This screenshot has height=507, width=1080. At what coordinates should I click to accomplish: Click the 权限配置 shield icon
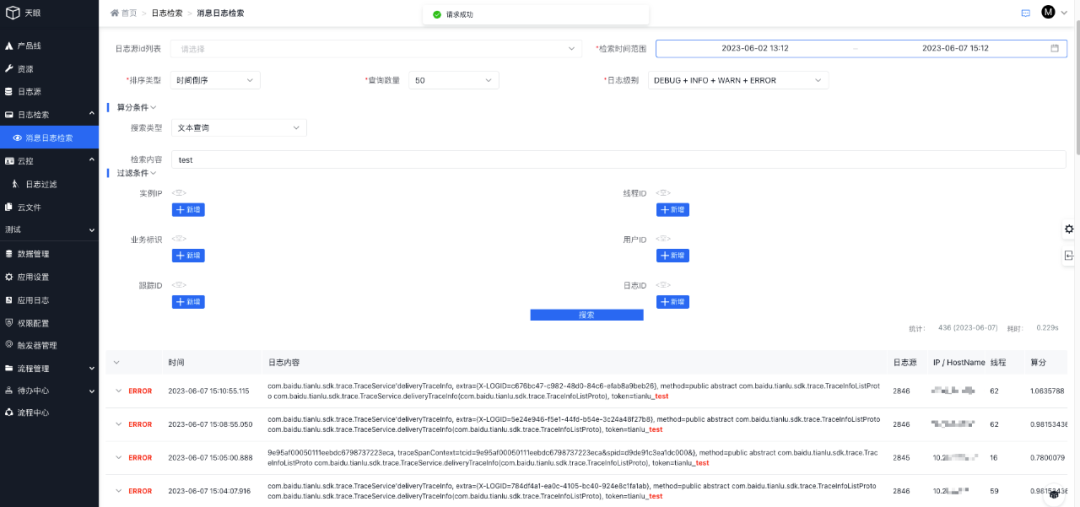(x=9, y=322)
